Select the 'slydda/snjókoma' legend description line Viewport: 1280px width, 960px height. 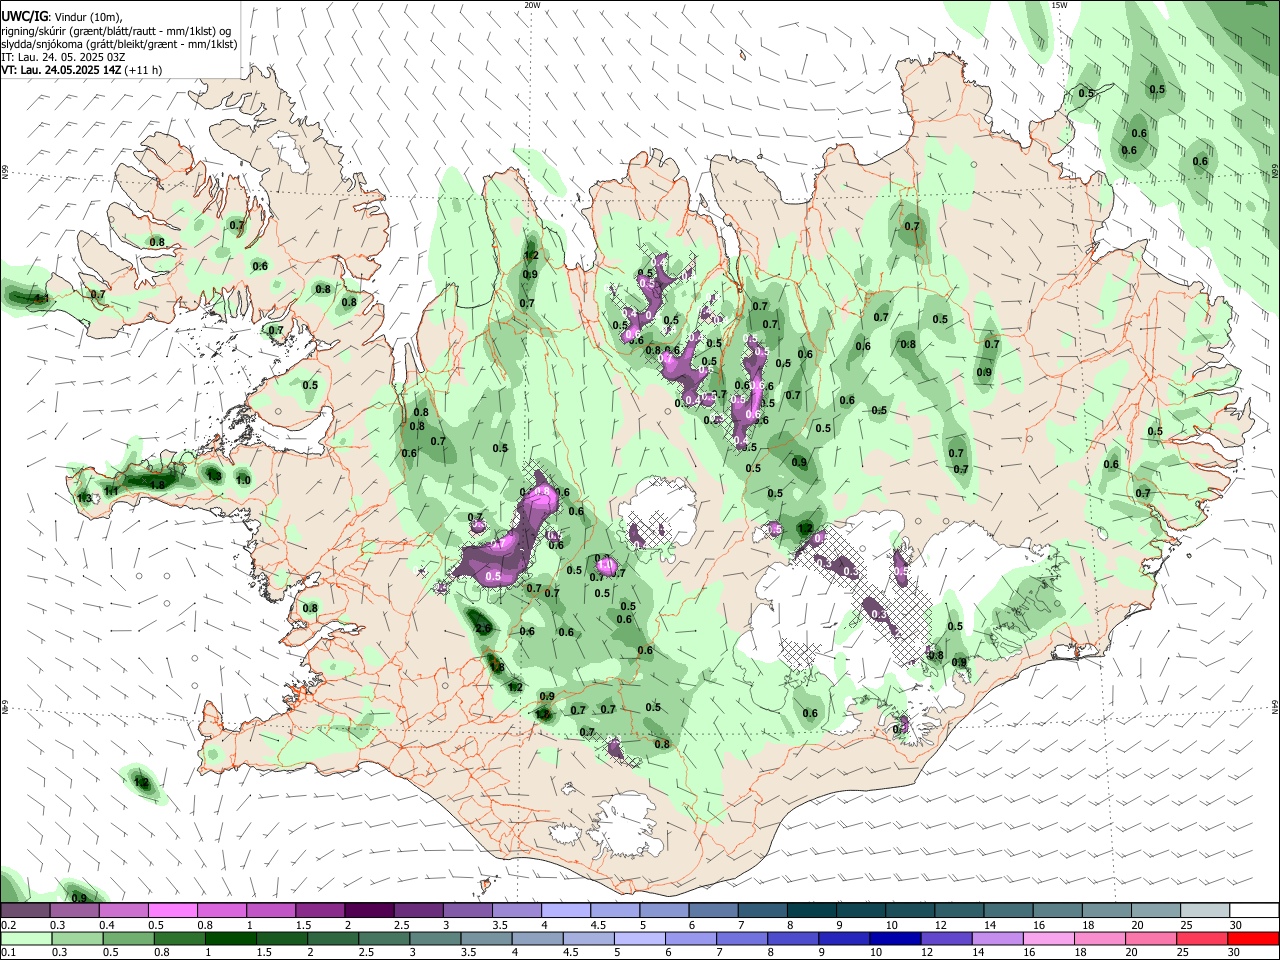coord(119,44)
